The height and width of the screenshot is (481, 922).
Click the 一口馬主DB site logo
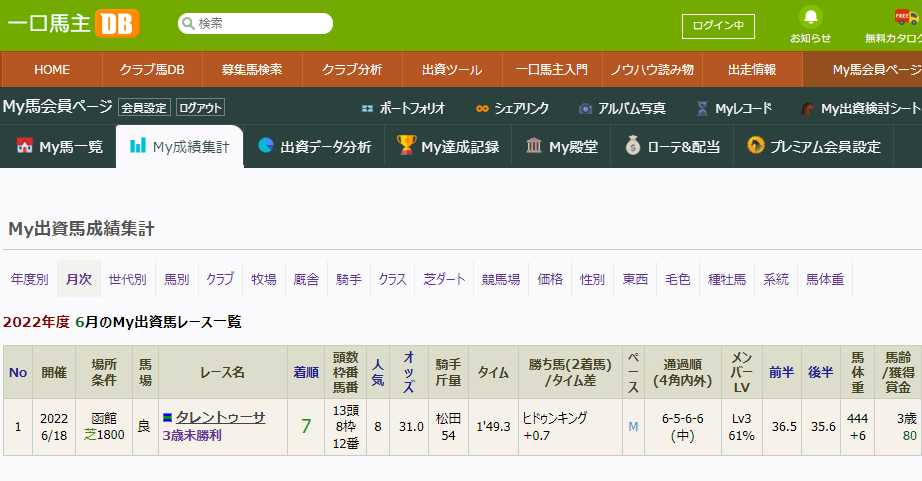point(74,24)
